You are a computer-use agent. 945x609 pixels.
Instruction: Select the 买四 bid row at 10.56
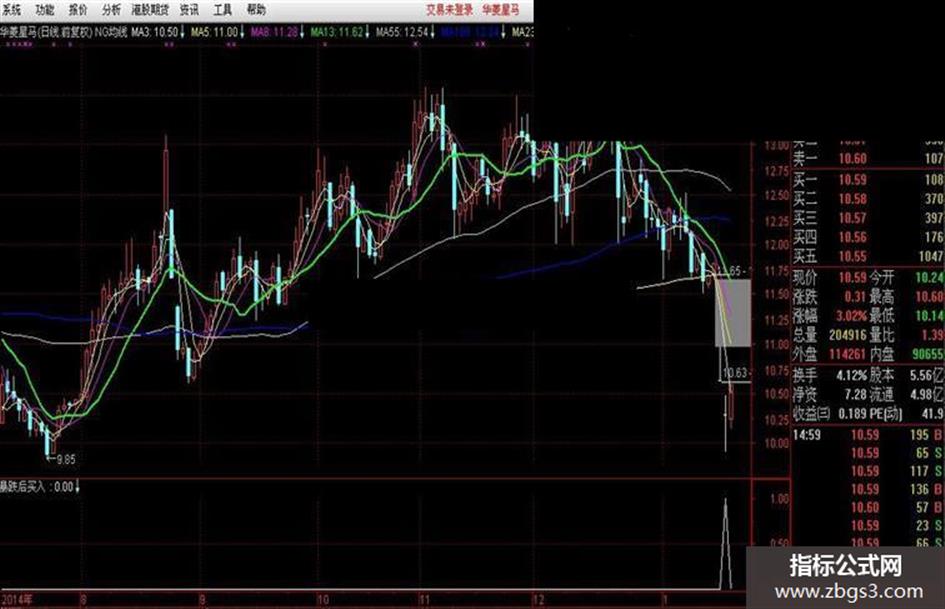[867, 238]
